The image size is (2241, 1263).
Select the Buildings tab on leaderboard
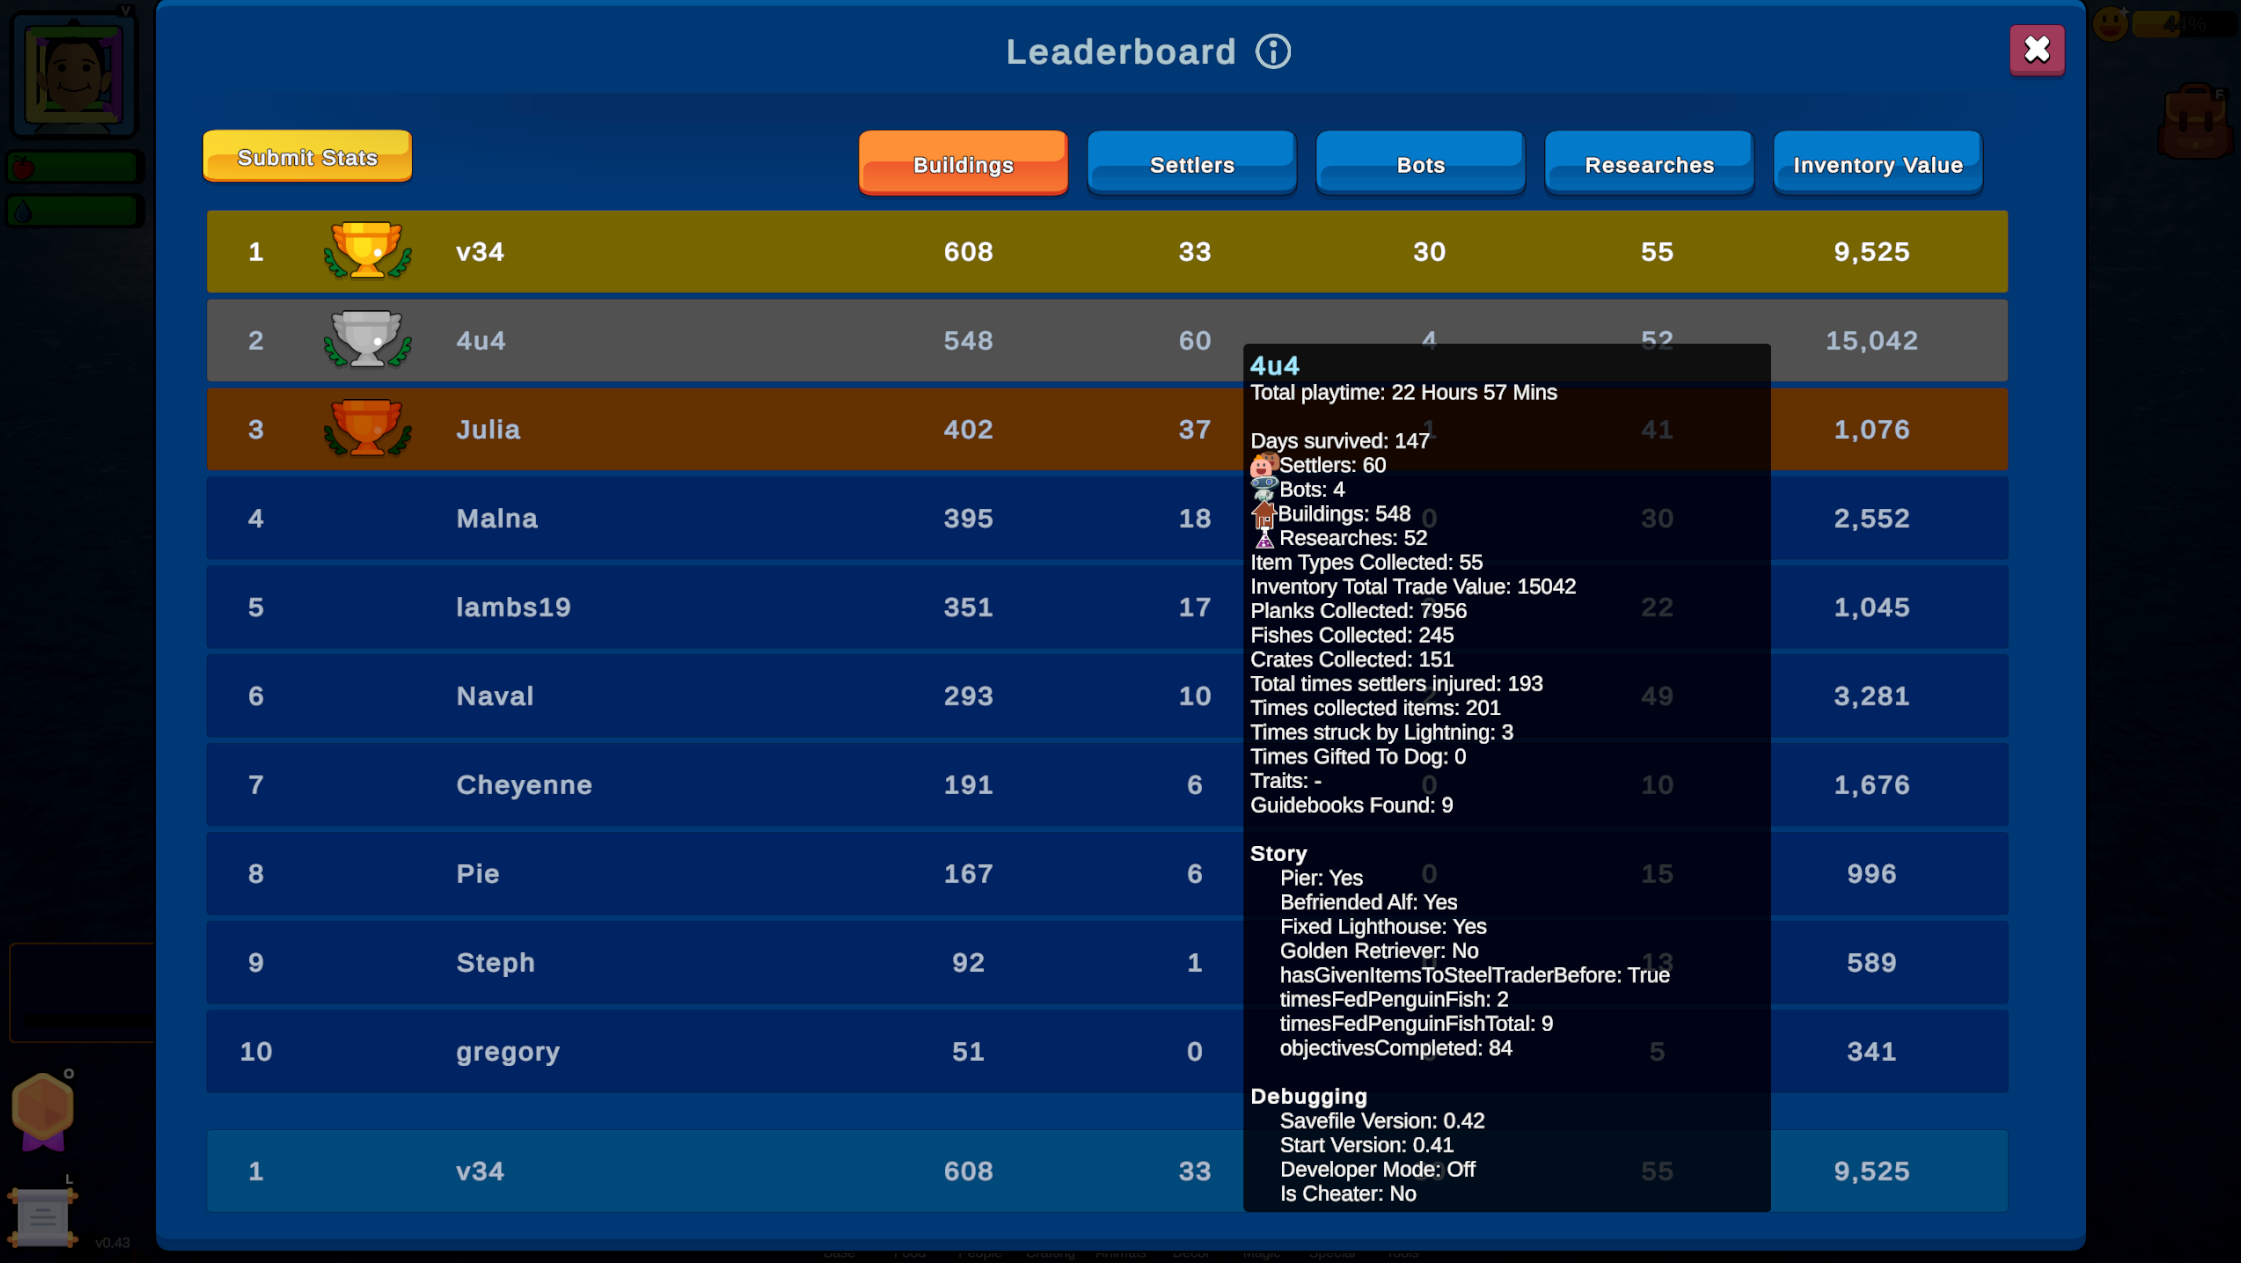point(962,165)
